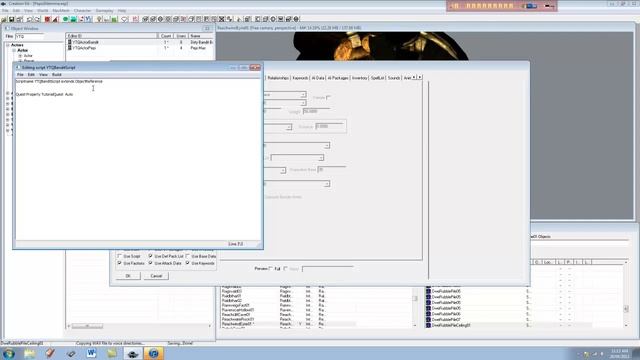
Task: Click actor icon beside YTQActorBandit row
Action: pyautogui.click(x=69, y=42)
